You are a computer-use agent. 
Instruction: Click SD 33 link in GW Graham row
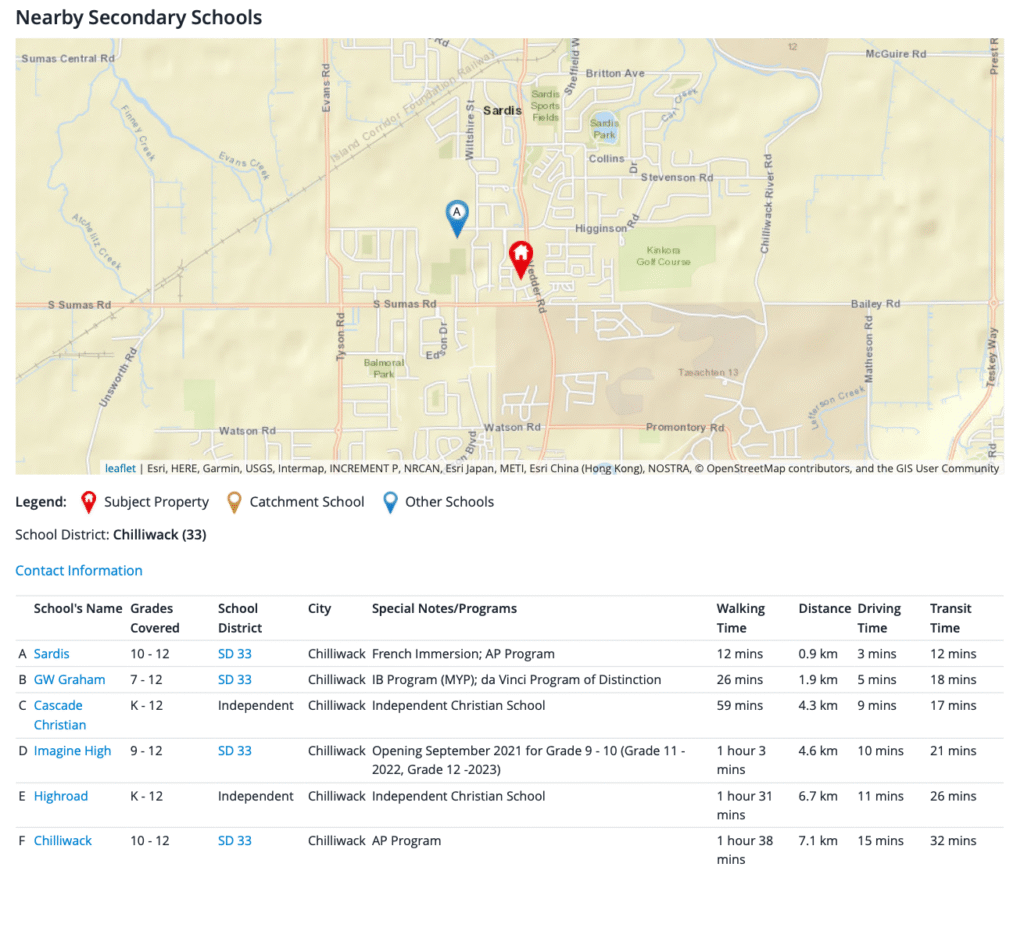click(235, 679)
